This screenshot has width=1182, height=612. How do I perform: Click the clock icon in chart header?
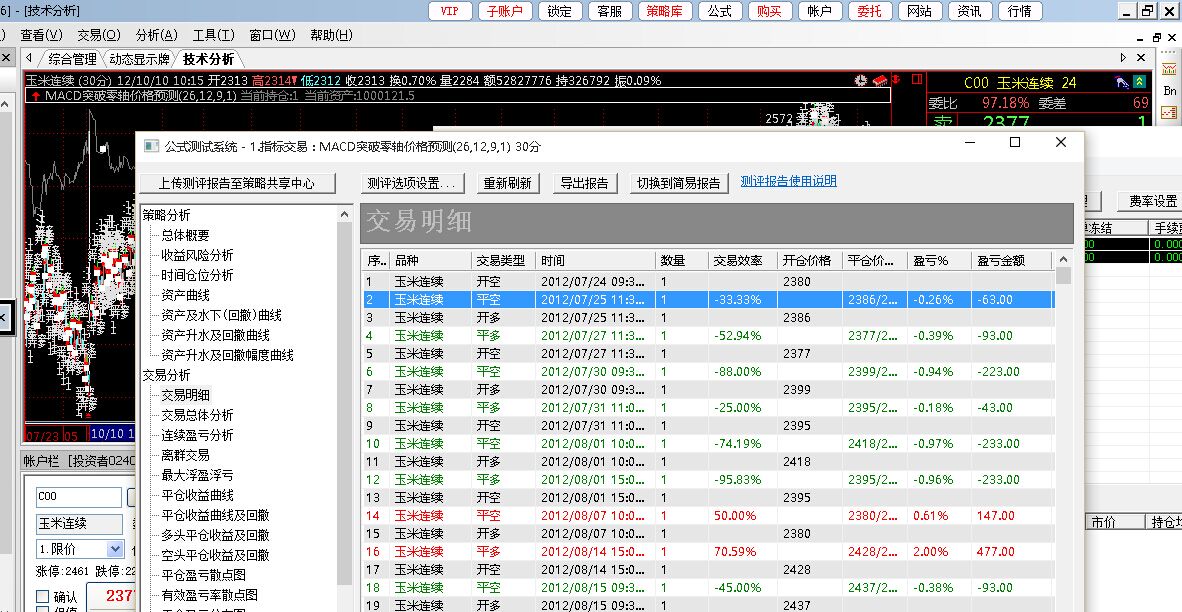point(860,81)
